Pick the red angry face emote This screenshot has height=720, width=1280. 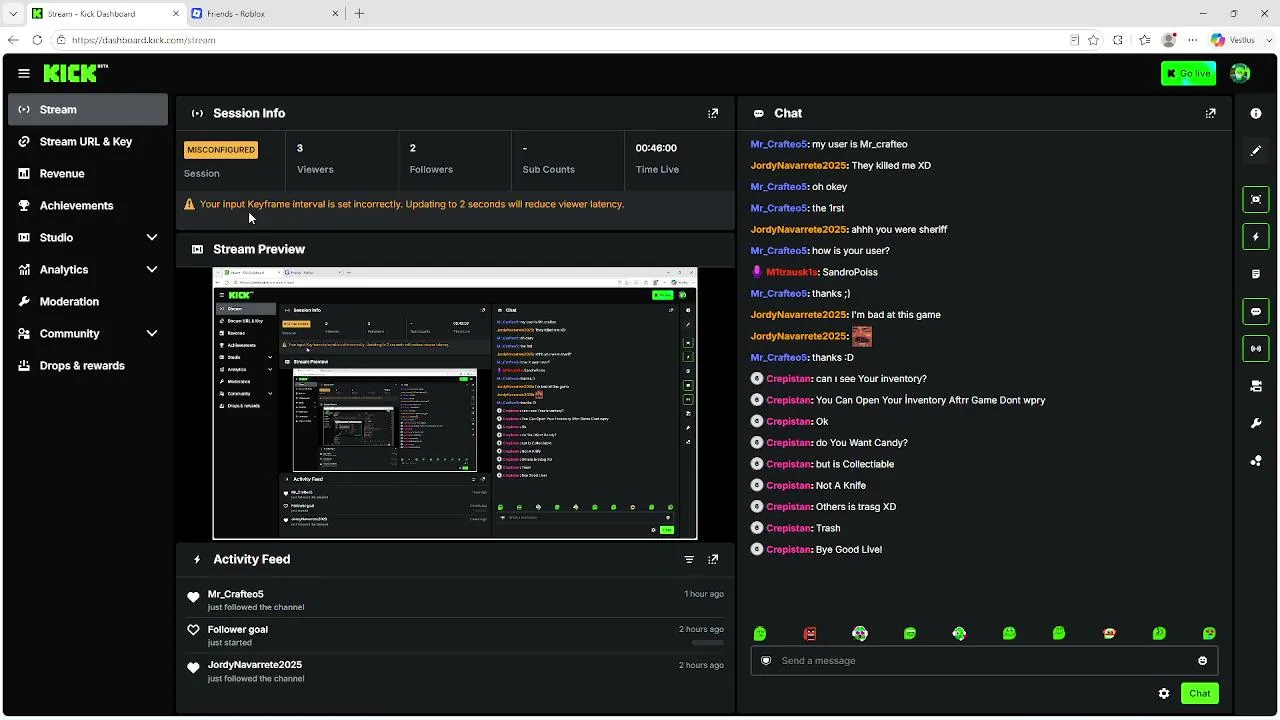tap(810, 633)
